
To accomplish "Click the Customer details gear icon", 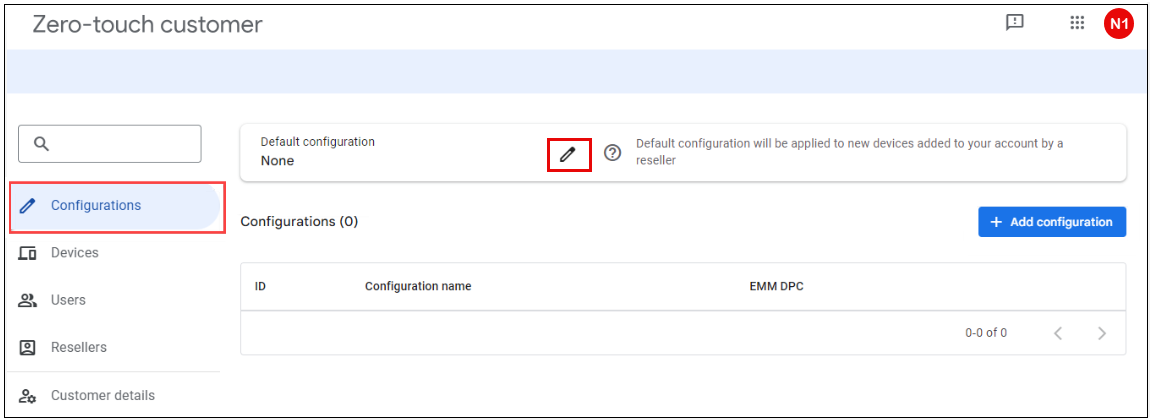I will pos(29,396).
